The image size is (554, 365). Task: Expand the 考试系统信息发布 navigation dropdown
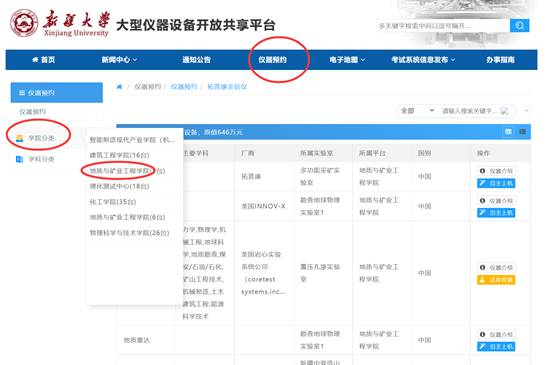(x=423, y=60)
